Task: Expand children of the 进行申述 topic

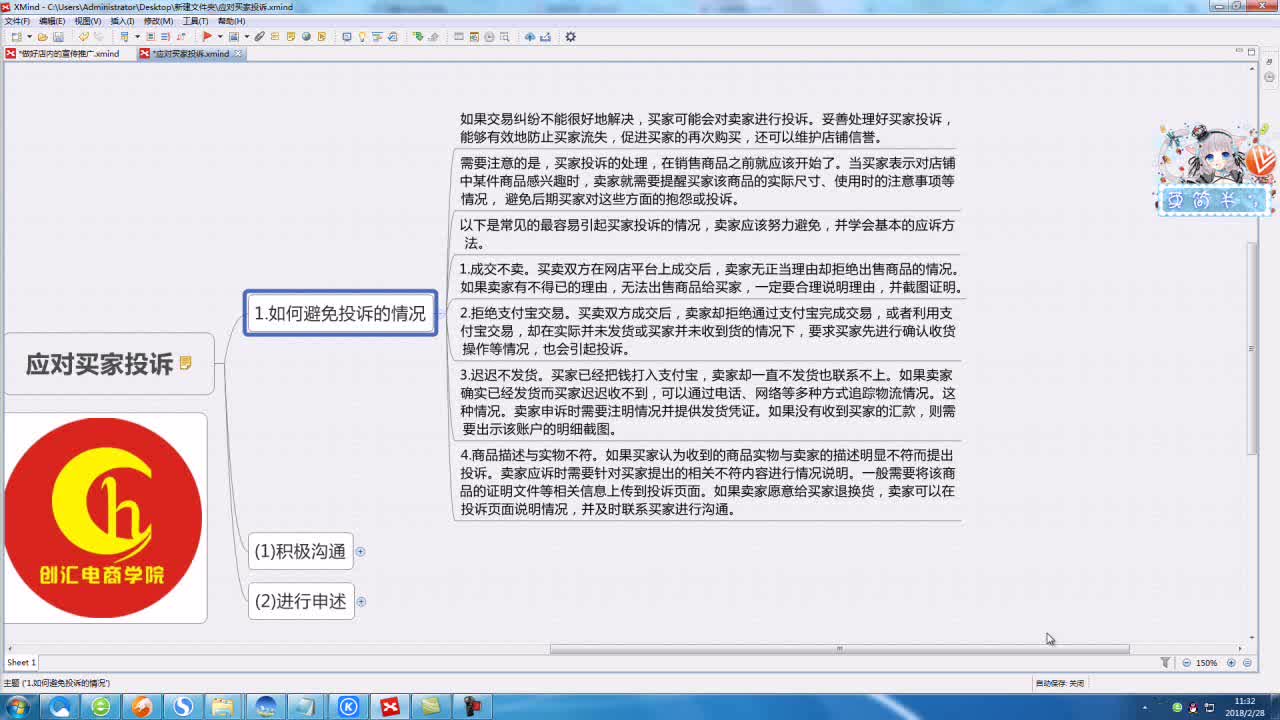Action: pos(361,601)
